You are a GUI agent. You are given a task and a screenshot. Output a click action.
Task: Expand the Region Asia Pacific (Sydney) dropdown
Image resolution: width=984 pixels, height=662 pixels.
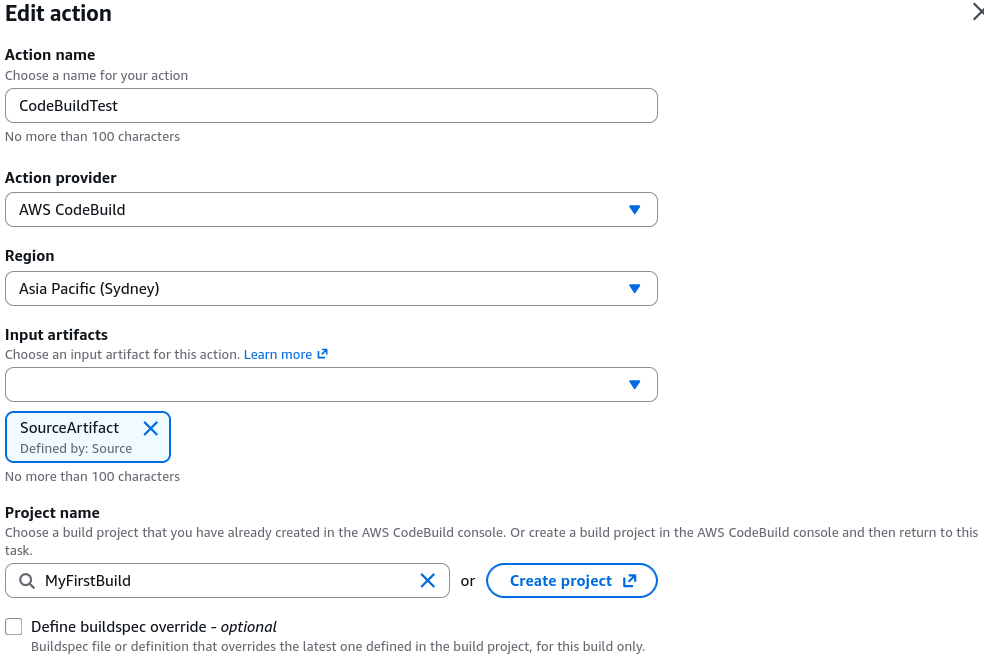331,289
